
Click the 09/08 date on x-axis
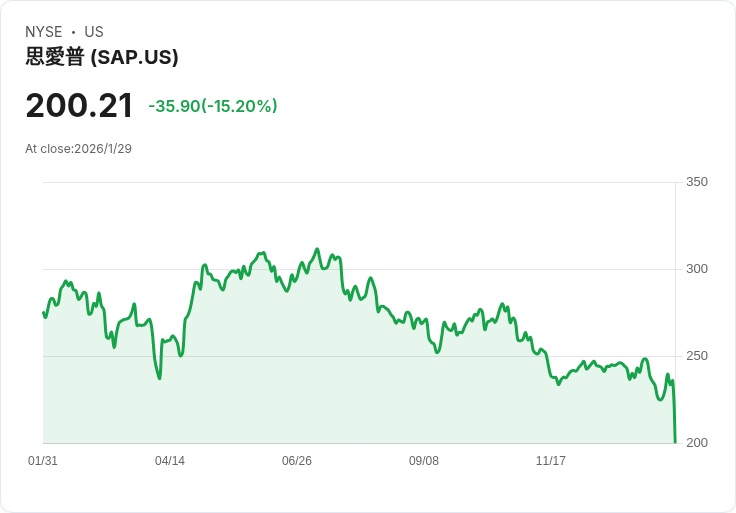click(424, 461)
